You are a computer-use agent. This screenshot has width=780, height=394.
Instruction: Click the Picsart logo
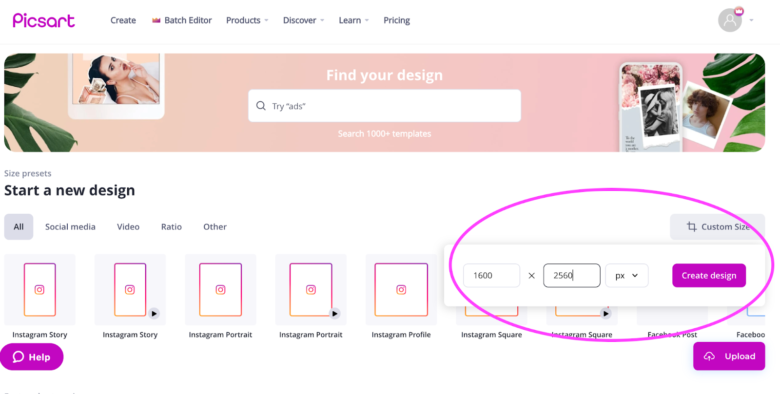tap(44, 20)
